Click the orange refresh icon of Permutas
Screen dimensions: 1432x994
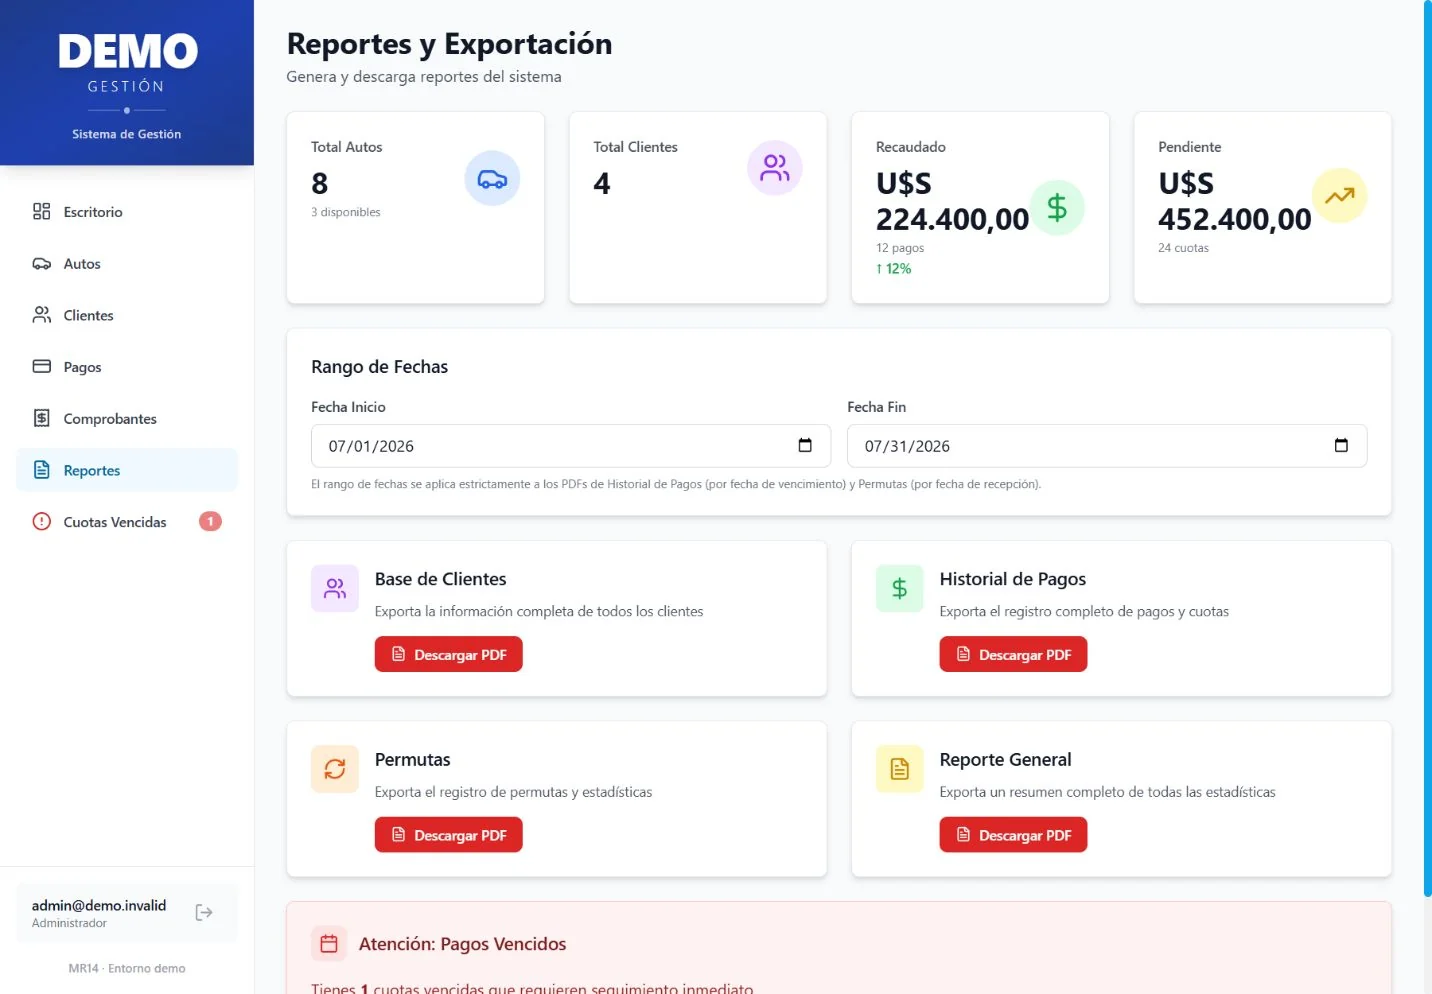click(335, 769)
